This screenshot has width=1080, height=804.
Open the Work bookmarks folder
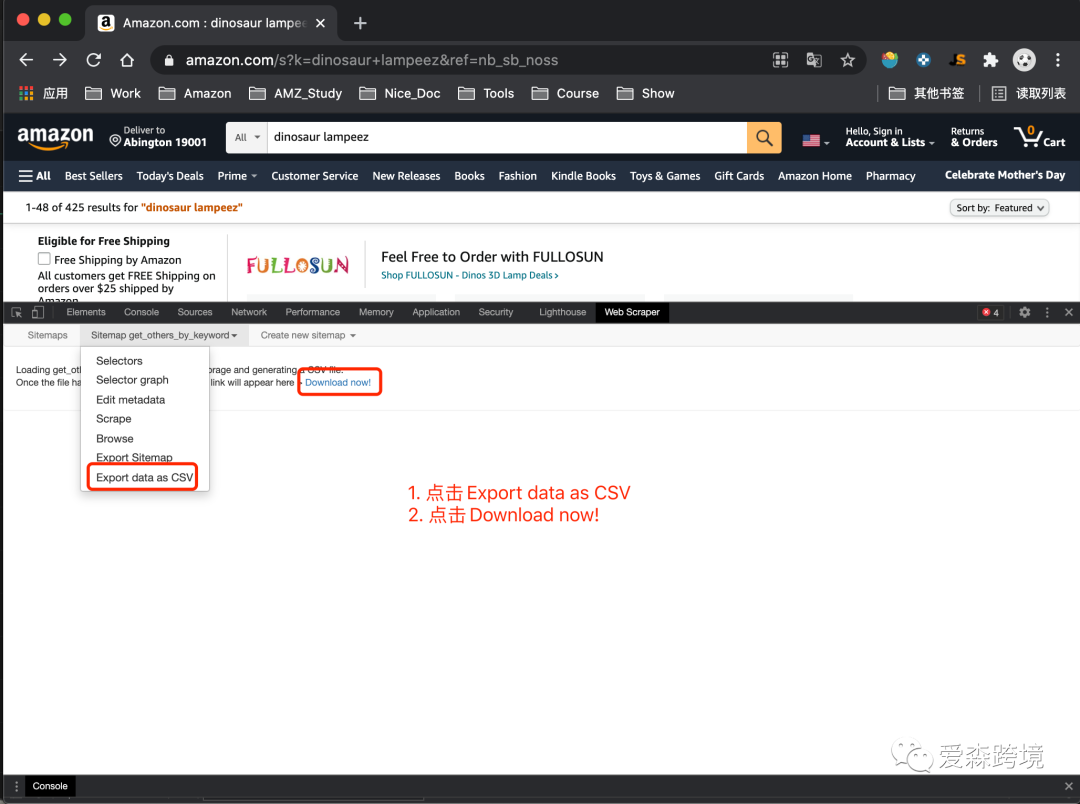tap(113, 93)
